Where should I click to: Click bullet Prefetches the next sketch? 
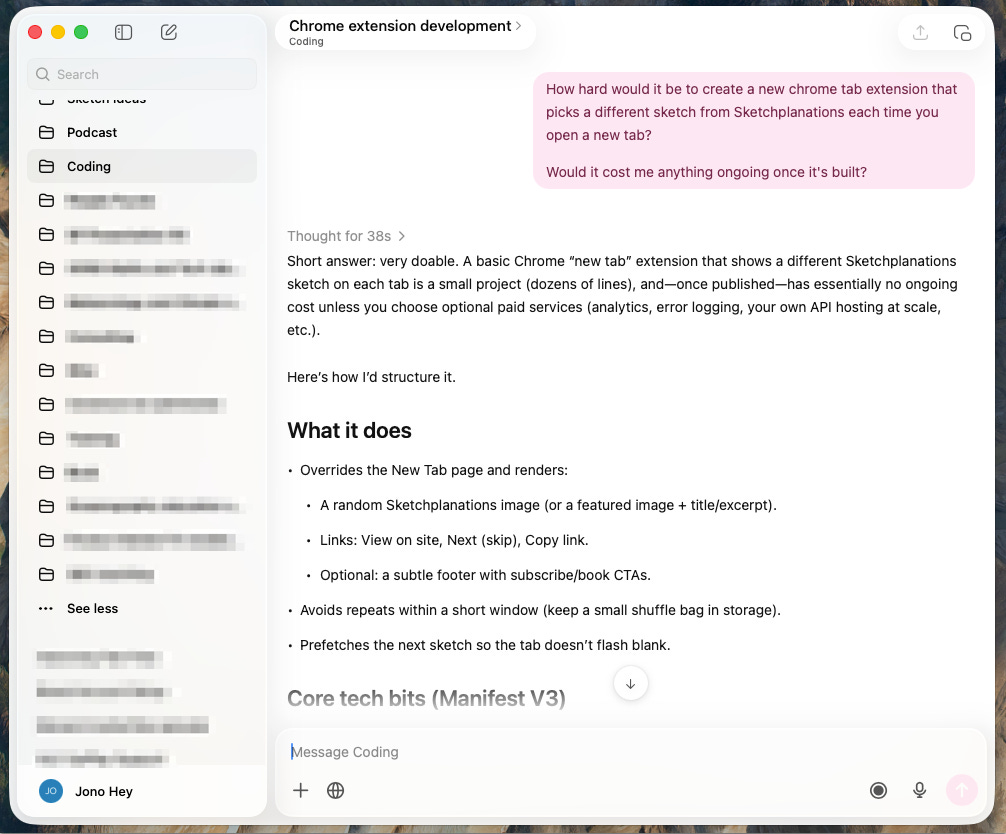point(485,645)
